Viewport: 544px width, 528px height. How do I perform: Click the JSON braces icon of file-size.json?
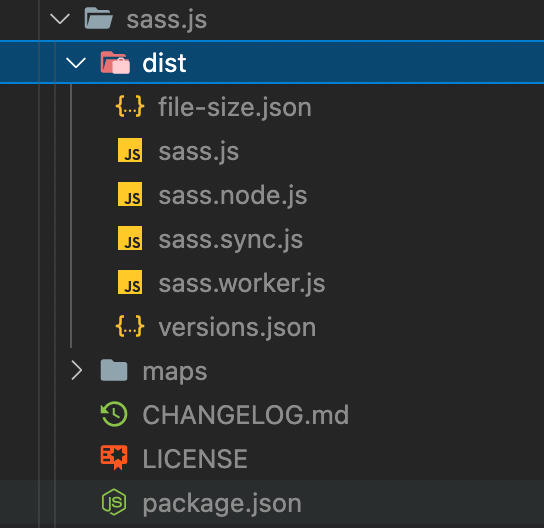[130, 106]
